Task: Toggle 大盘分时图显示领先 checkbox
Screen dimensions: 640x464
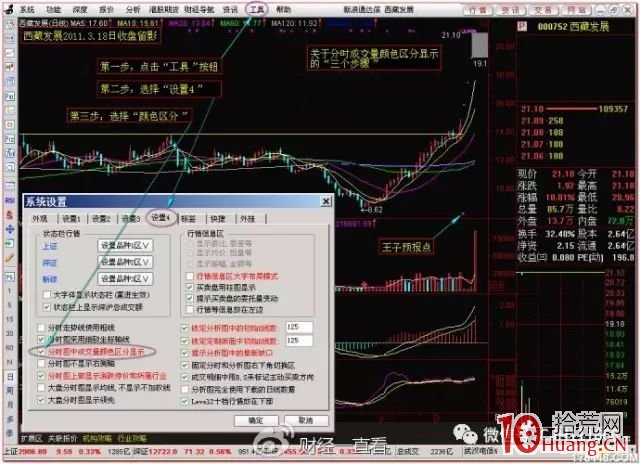Action: [41, 400]
